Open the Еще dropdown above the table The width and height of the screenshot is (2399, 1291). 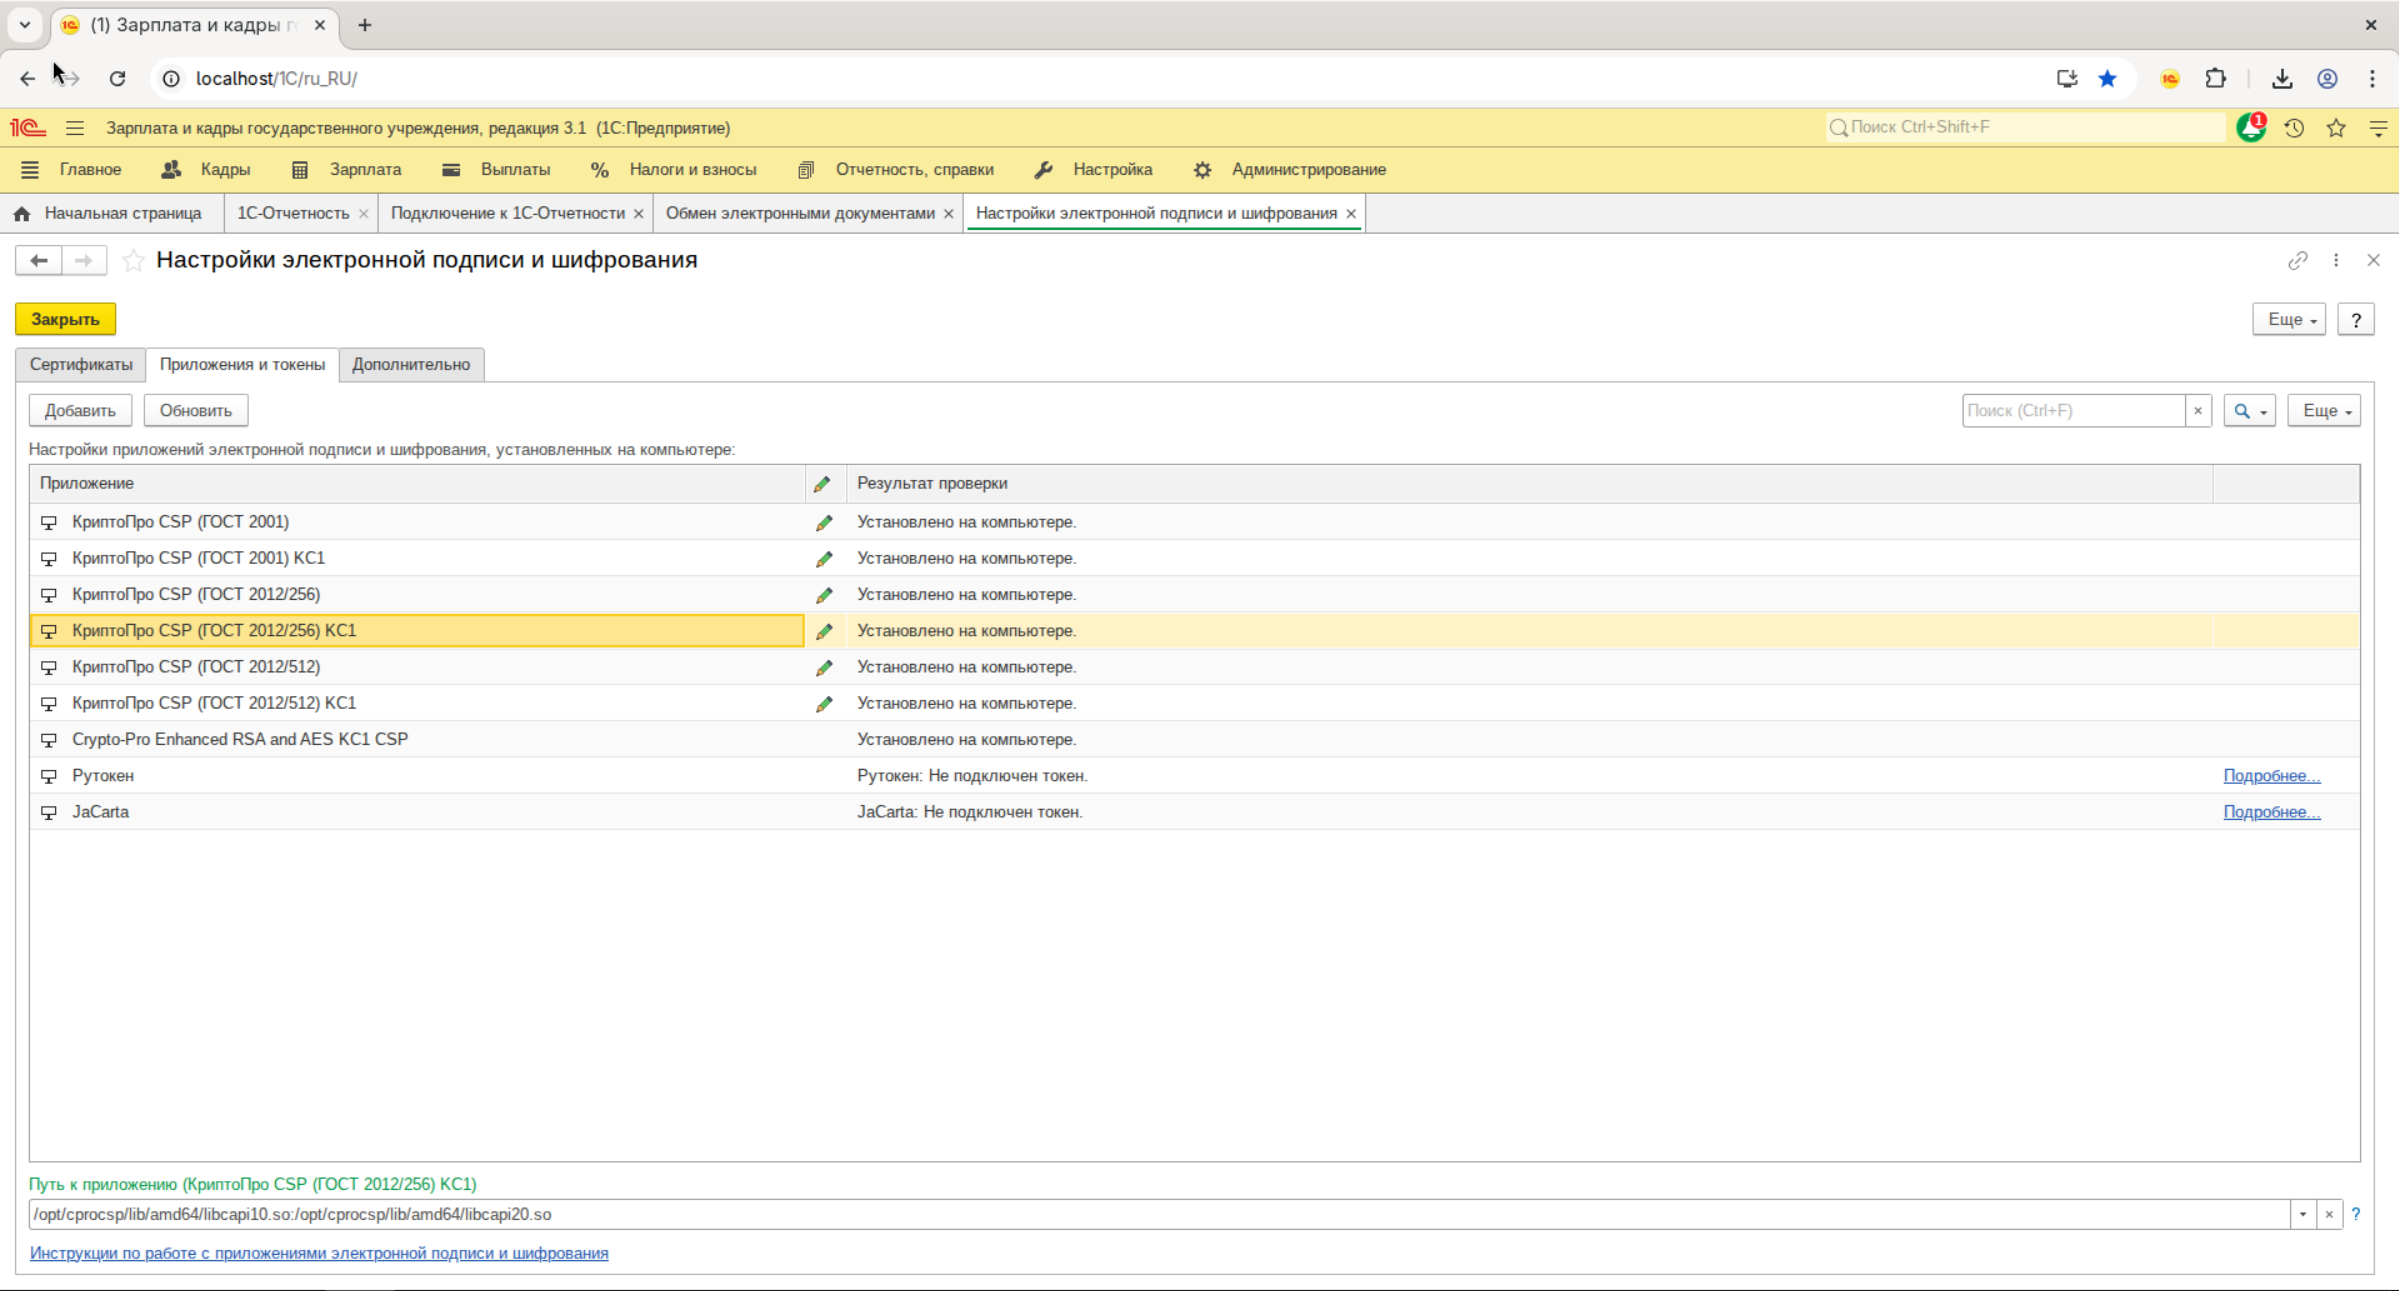click(2325, 411)
